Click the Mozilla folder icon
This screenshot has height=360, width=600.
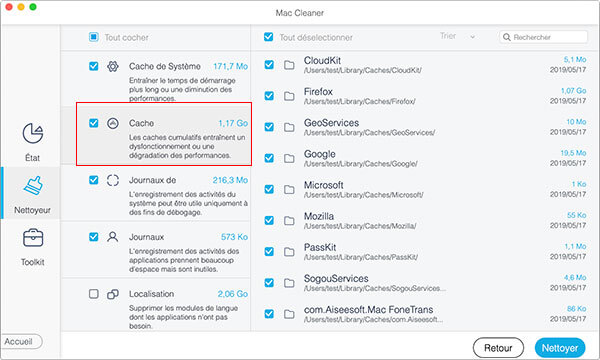[289, 221]
